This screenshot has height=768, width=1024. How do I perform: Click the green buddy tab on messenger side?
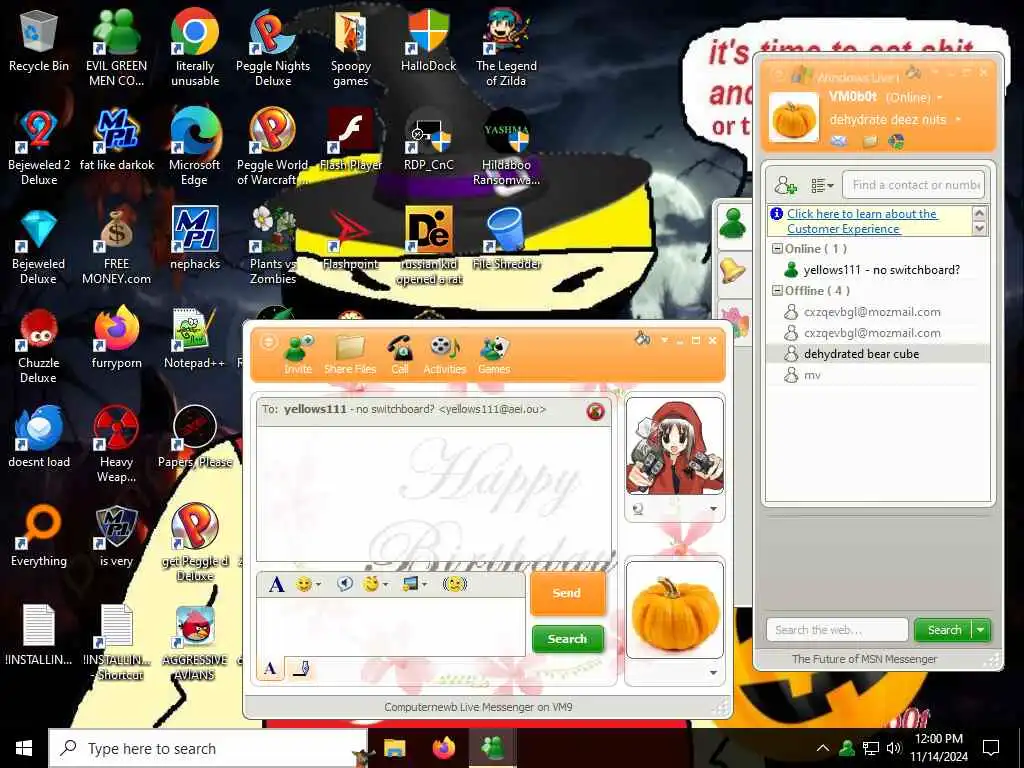733,224
